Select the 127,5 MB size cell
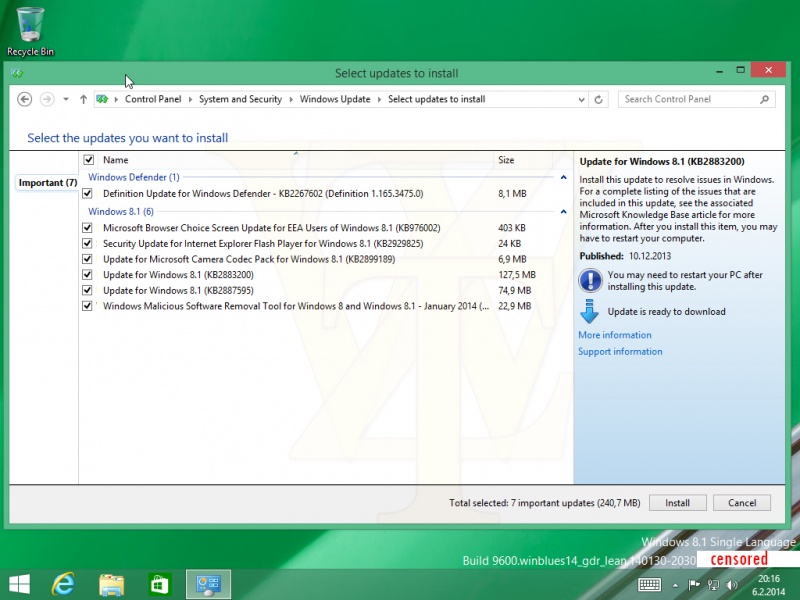 517,274
